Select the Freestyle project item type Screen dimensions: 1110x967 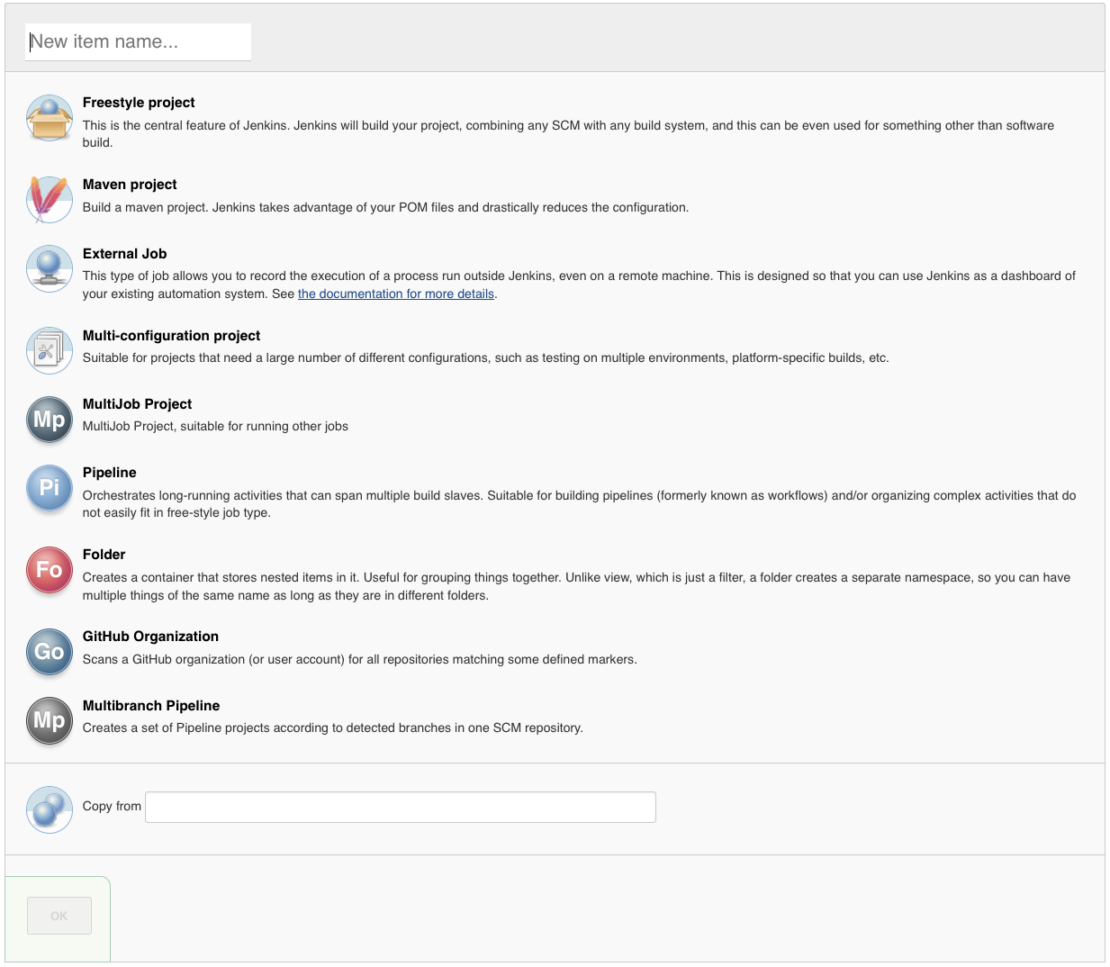tap(138, 102)
